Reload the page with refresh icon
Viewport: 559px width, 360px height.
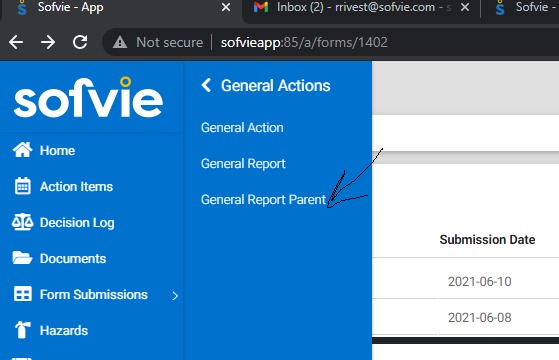point(80,42)
